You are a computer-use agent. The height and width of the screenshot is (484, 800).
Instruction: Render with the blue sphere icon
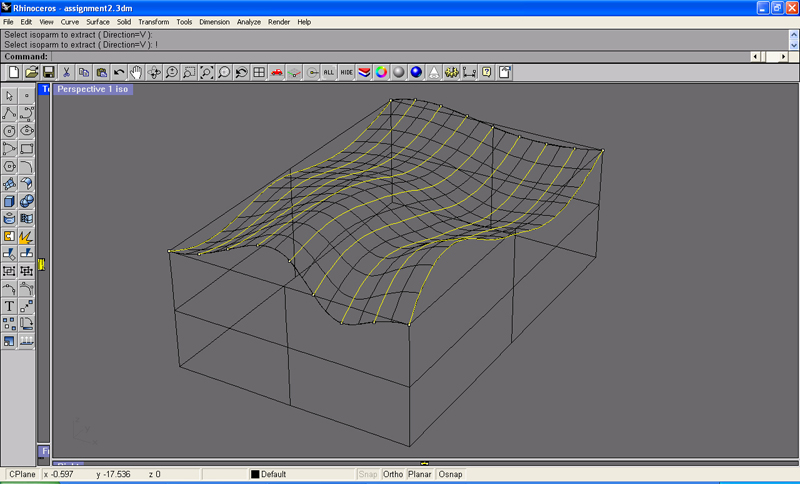pos(416,72)
